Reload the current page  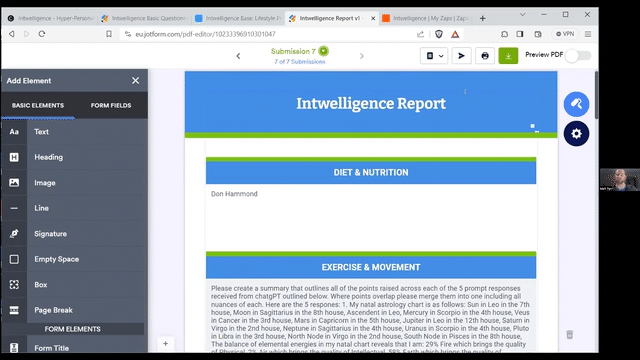42,34
